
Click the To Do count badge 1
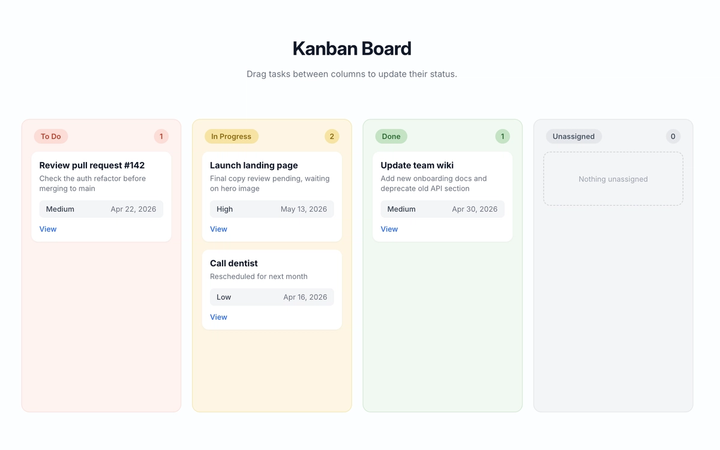[x=161, y=136]
